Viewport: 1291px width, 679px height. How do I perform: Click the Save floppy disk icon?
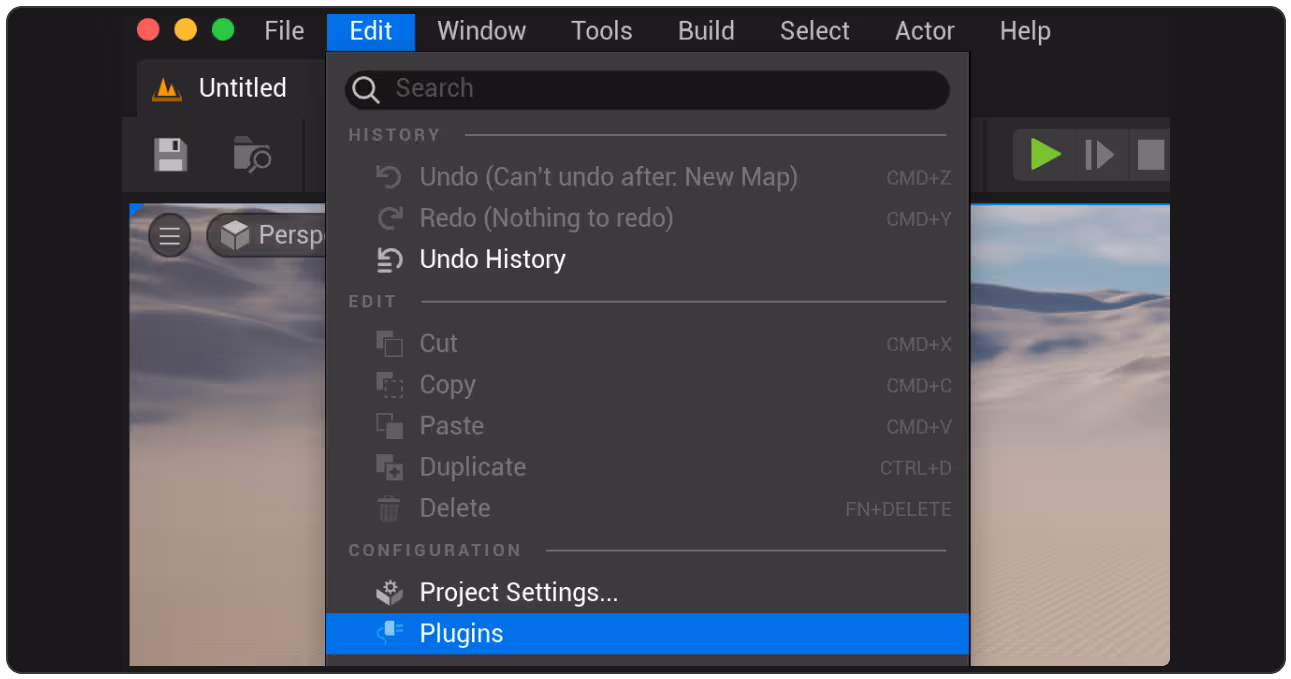170,155
